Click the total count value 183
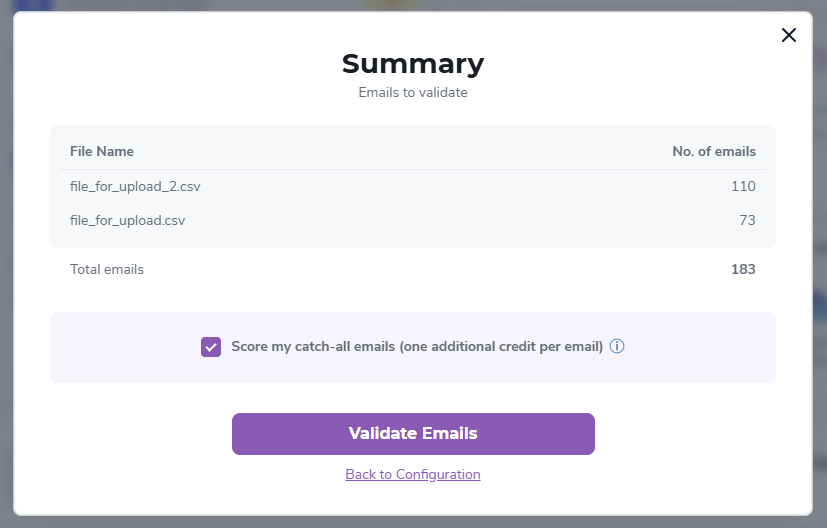 coord(743,269)
